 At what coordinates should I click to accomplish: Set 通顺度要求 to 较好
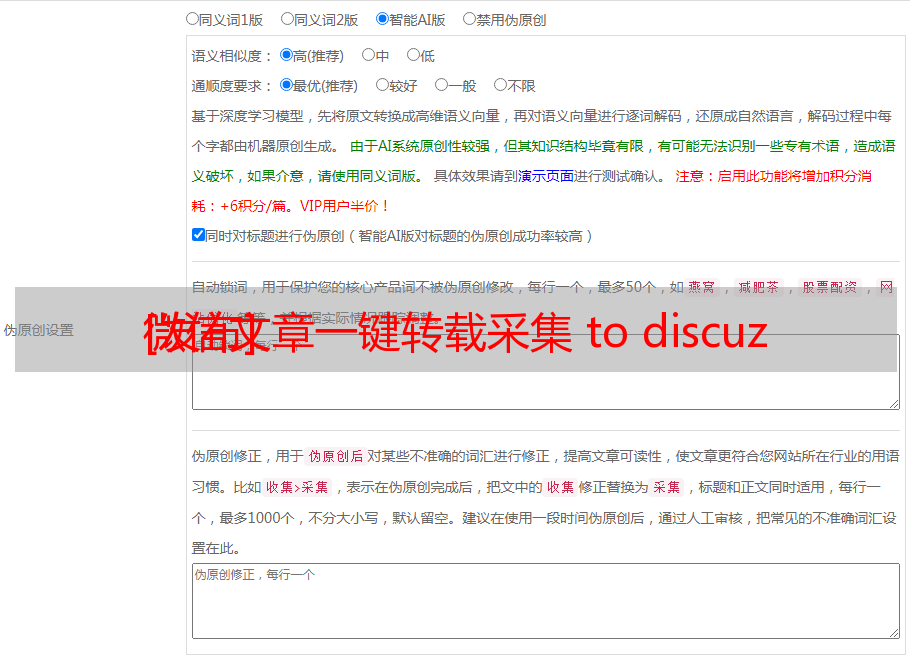[382, 85]
